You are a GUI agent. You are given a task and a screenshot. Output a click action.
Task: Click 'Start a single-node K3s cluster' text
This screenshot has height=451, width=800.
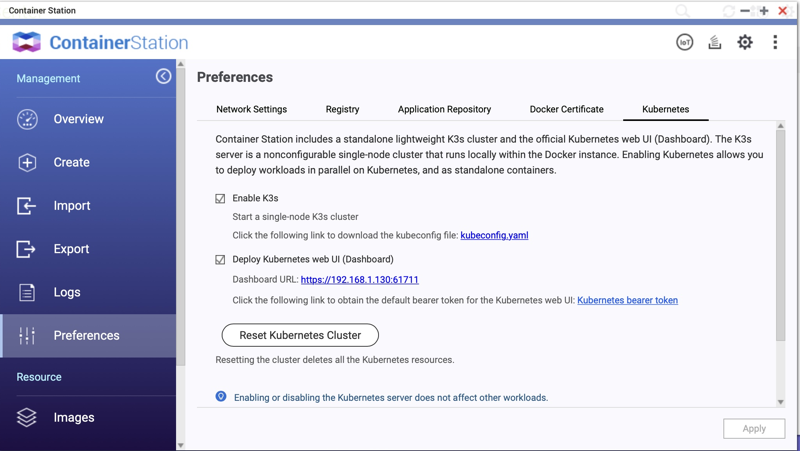pos(295,217)
